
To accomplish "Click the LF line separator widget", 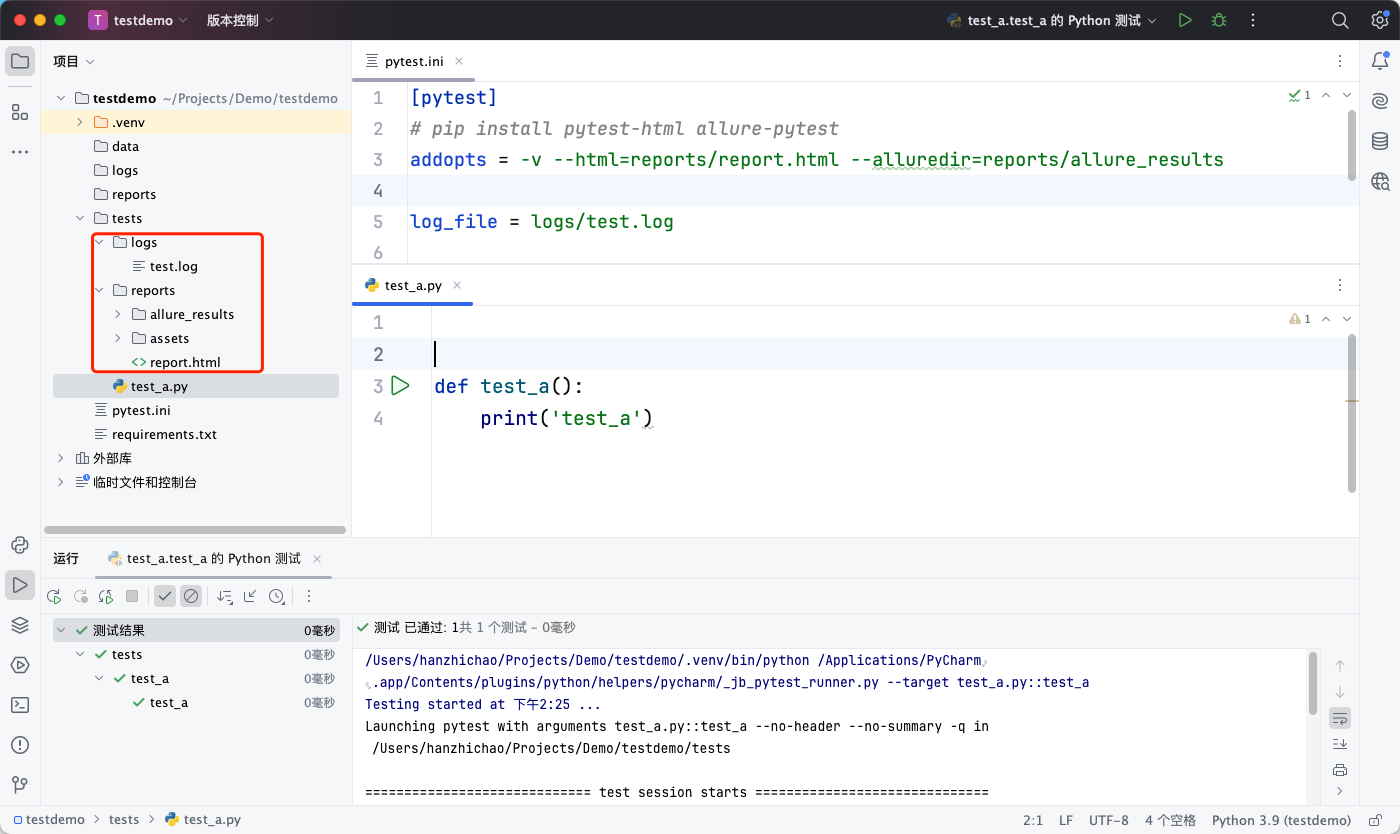I will point(1066,820).
